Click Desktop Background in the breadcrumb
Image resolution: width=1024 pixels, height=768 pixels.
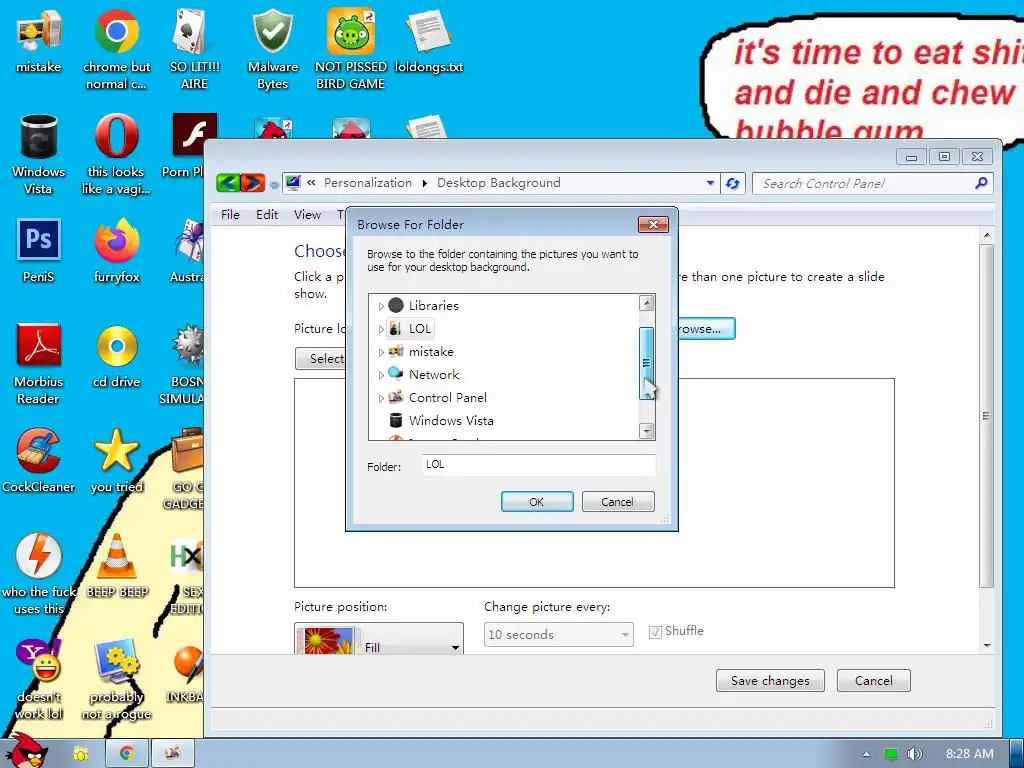498,183
